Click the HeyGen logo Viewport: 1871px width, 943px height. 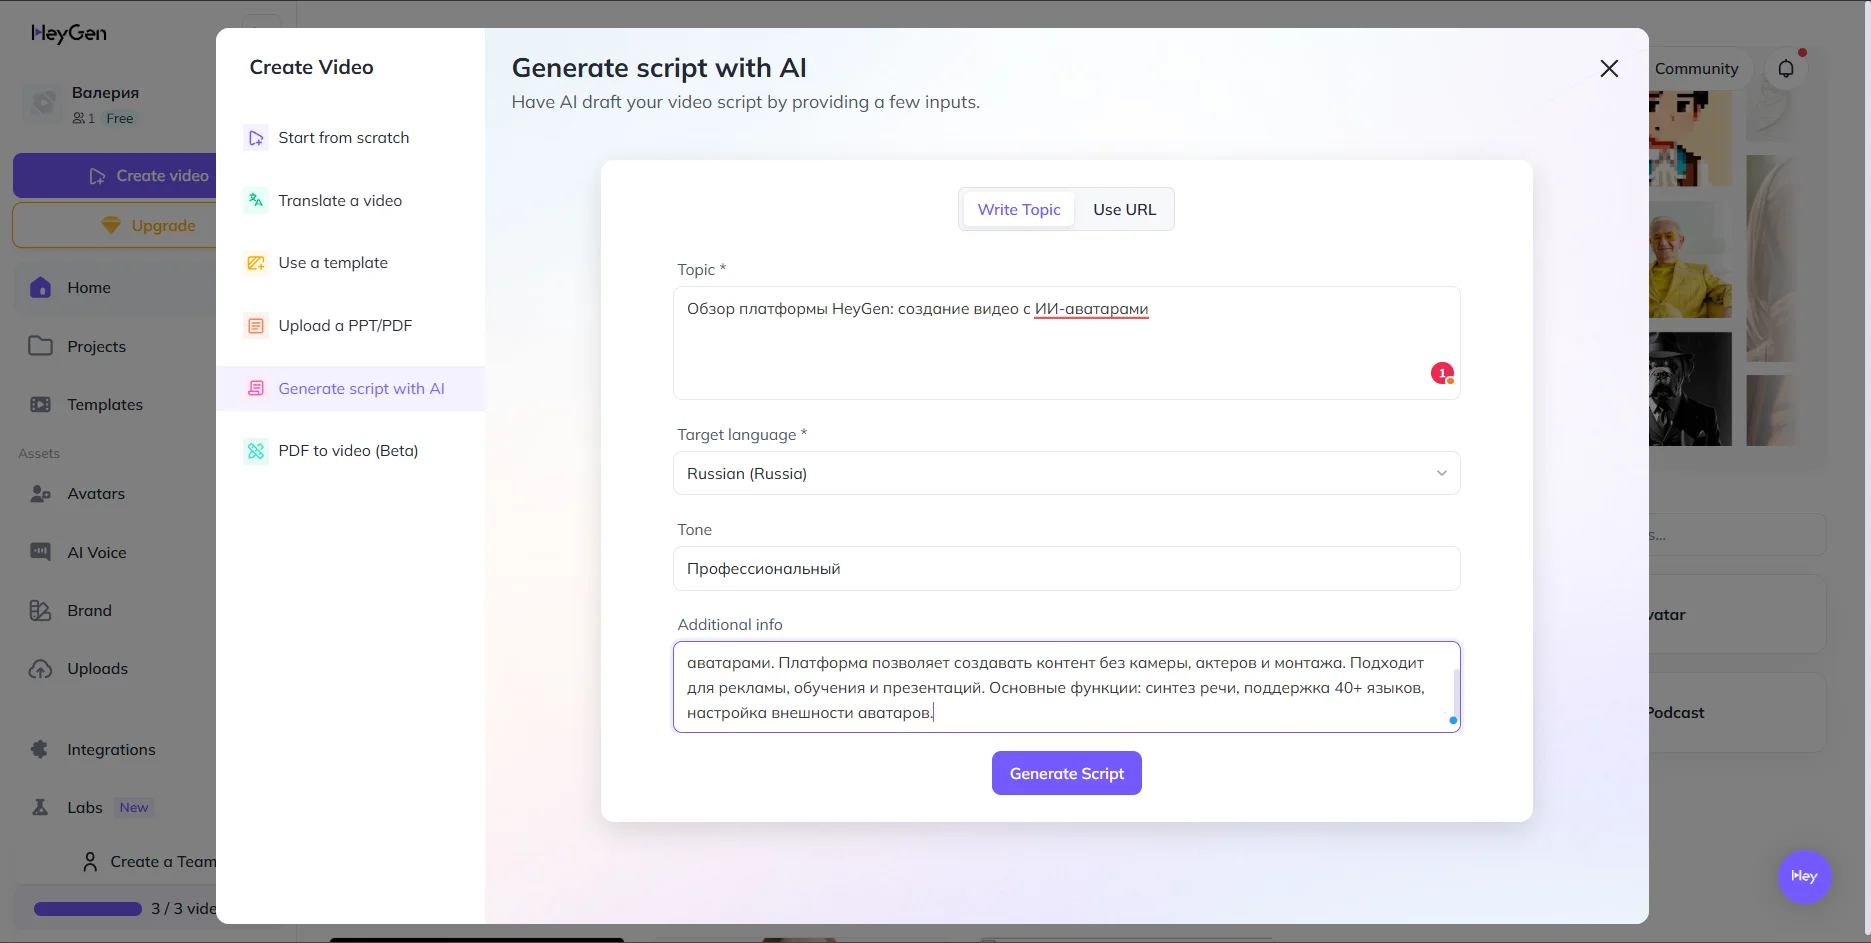69,33
